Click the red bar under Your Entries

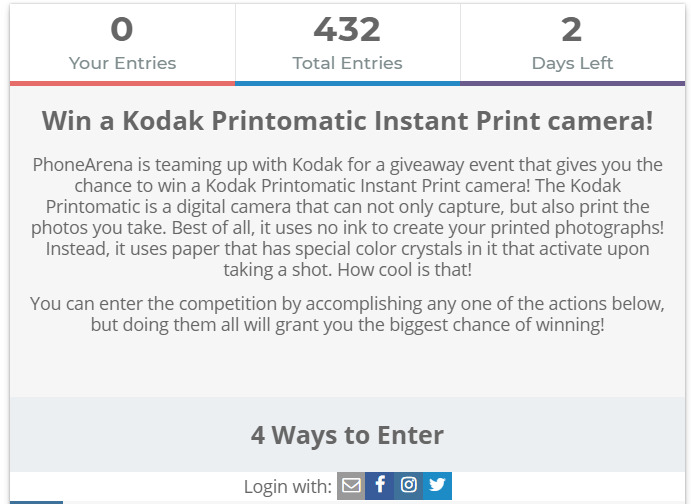[x=123, y=83]
